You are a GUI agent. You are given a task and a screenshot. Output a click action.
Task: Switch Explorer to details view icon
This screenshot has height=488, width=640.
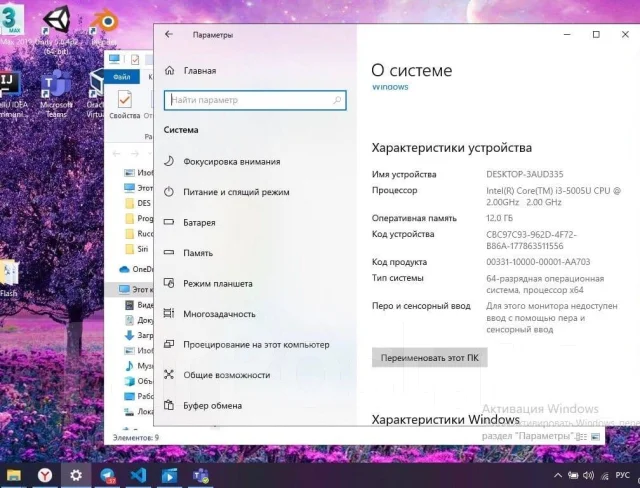[581, 437]
